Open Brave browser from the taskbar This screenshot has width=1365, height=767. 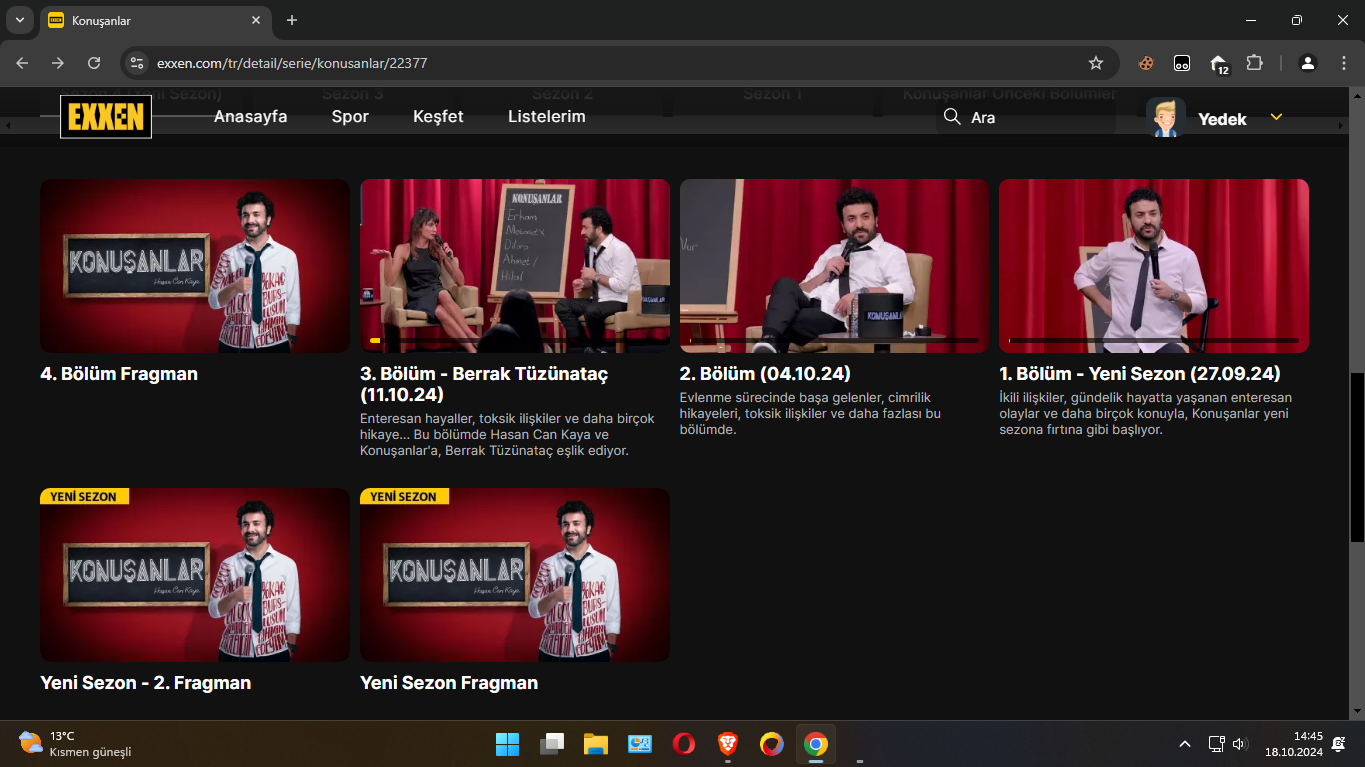(x=728, y=744)
